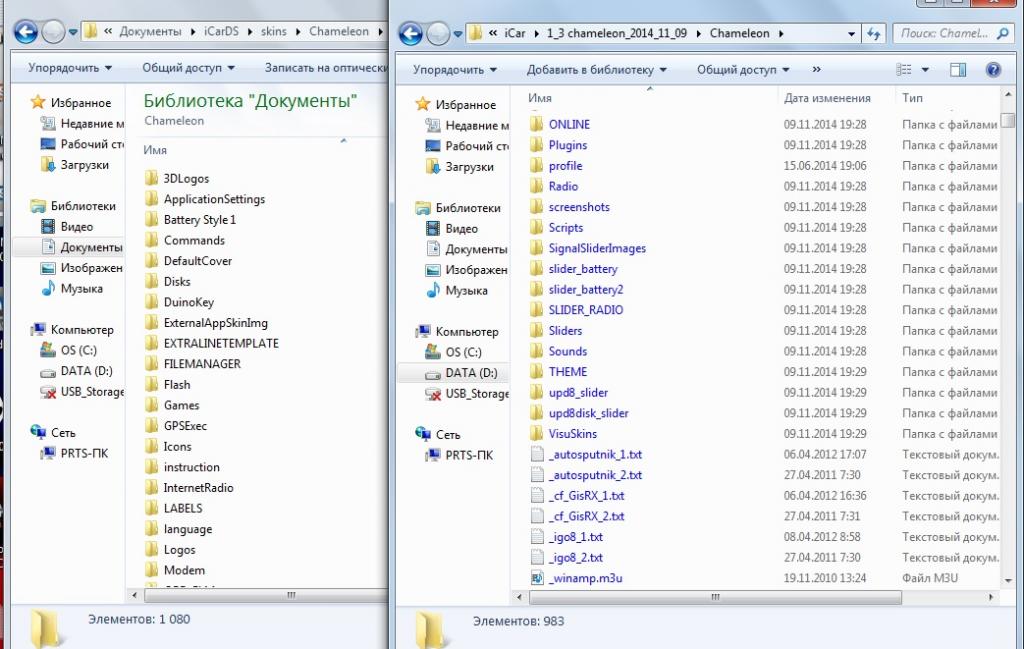
Task: Select the THEME folder in right window
Action: pos(567,372)
